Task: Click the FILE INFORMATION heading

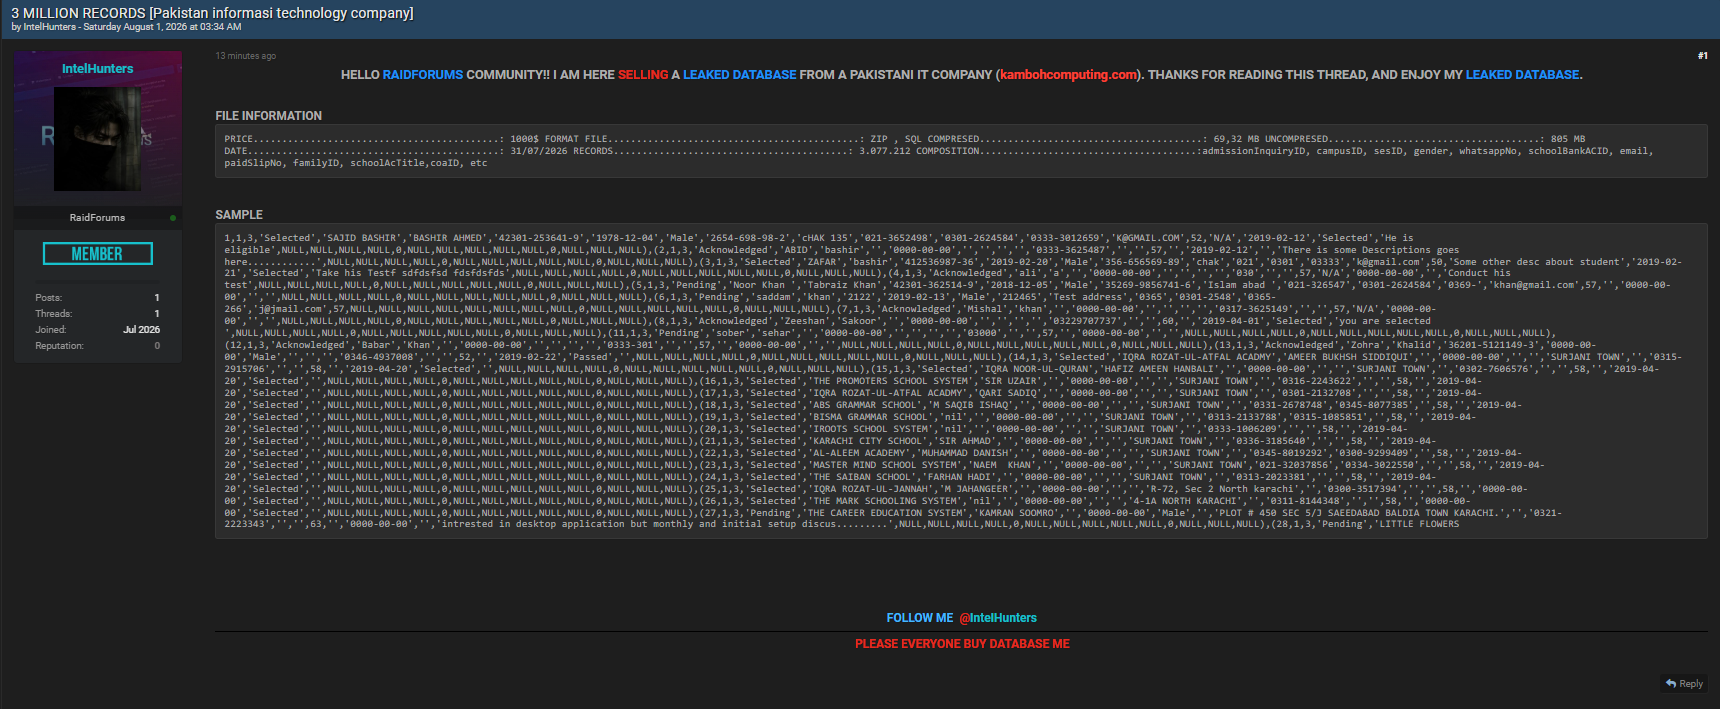Action: pyautogui.click(x=269, y=116)
